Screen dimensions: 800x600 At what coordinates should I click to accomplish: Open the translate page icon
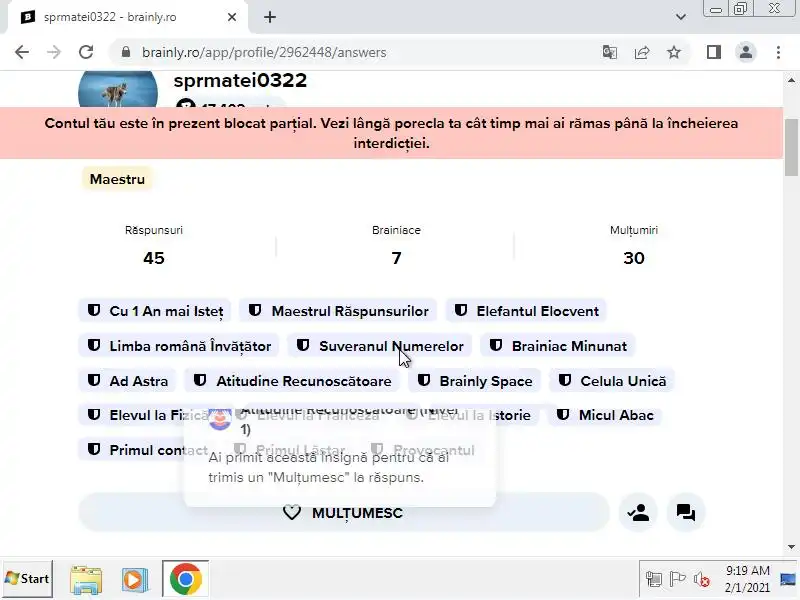610,52
